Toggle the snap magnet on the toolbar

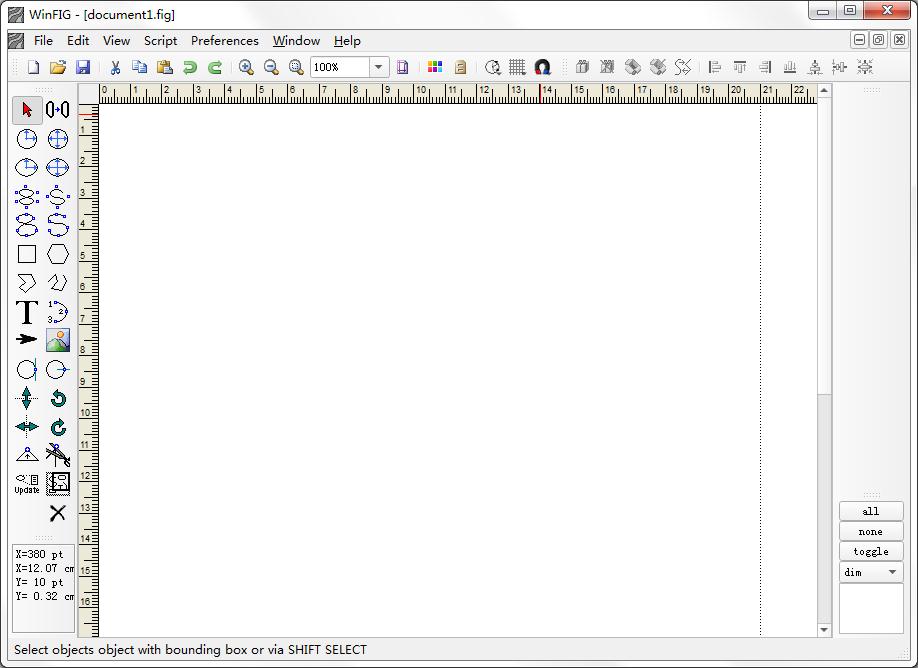pos(543,67)
